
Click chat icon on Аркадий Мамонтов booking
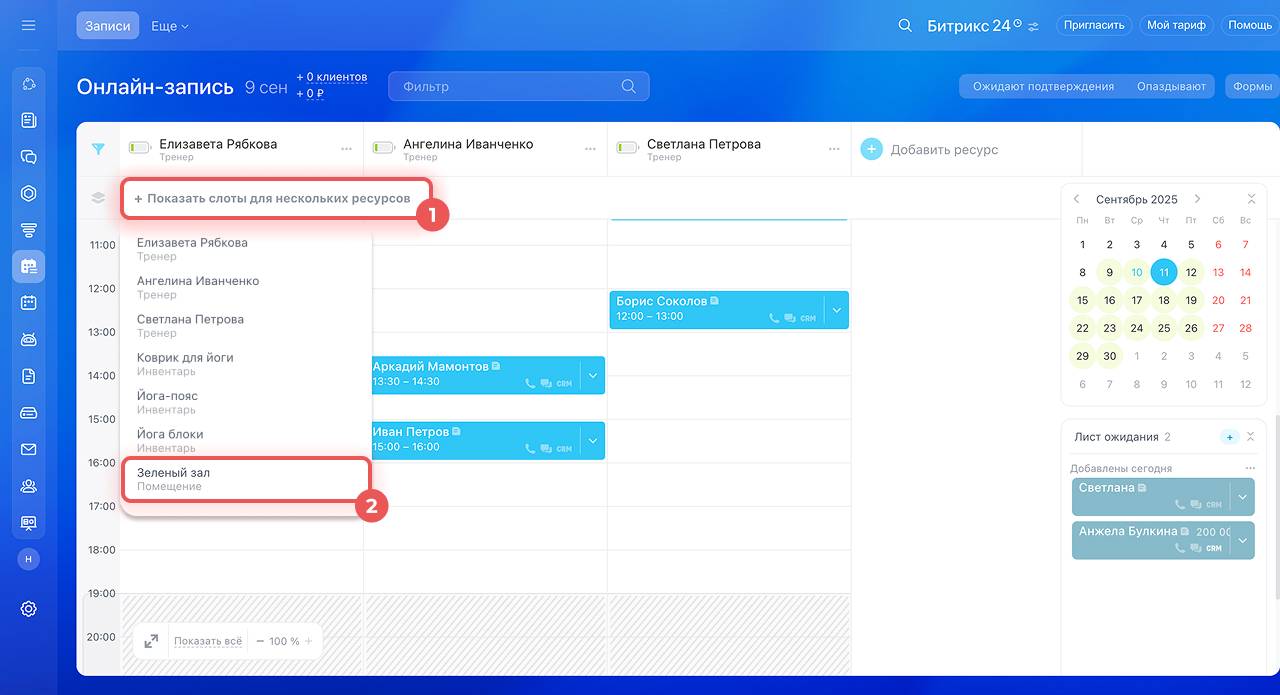(x=546, y=383)
